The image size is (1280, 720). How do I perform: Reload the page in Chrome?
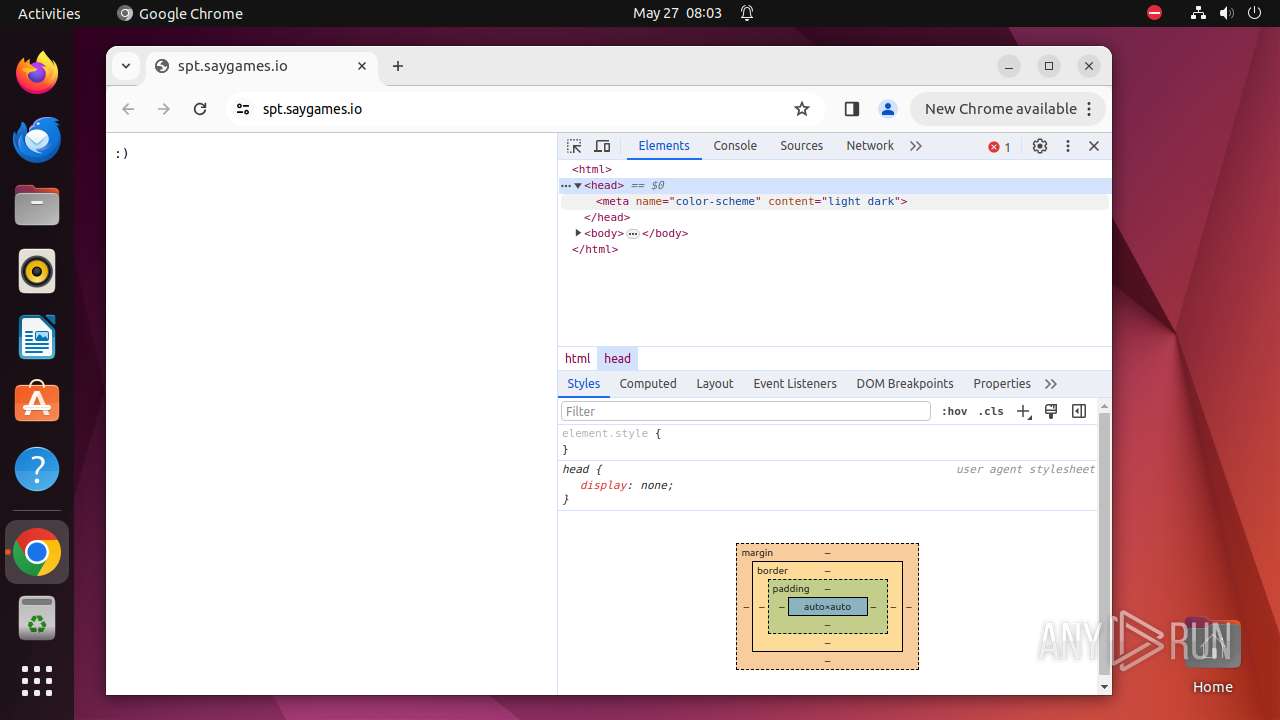point(200,109)
